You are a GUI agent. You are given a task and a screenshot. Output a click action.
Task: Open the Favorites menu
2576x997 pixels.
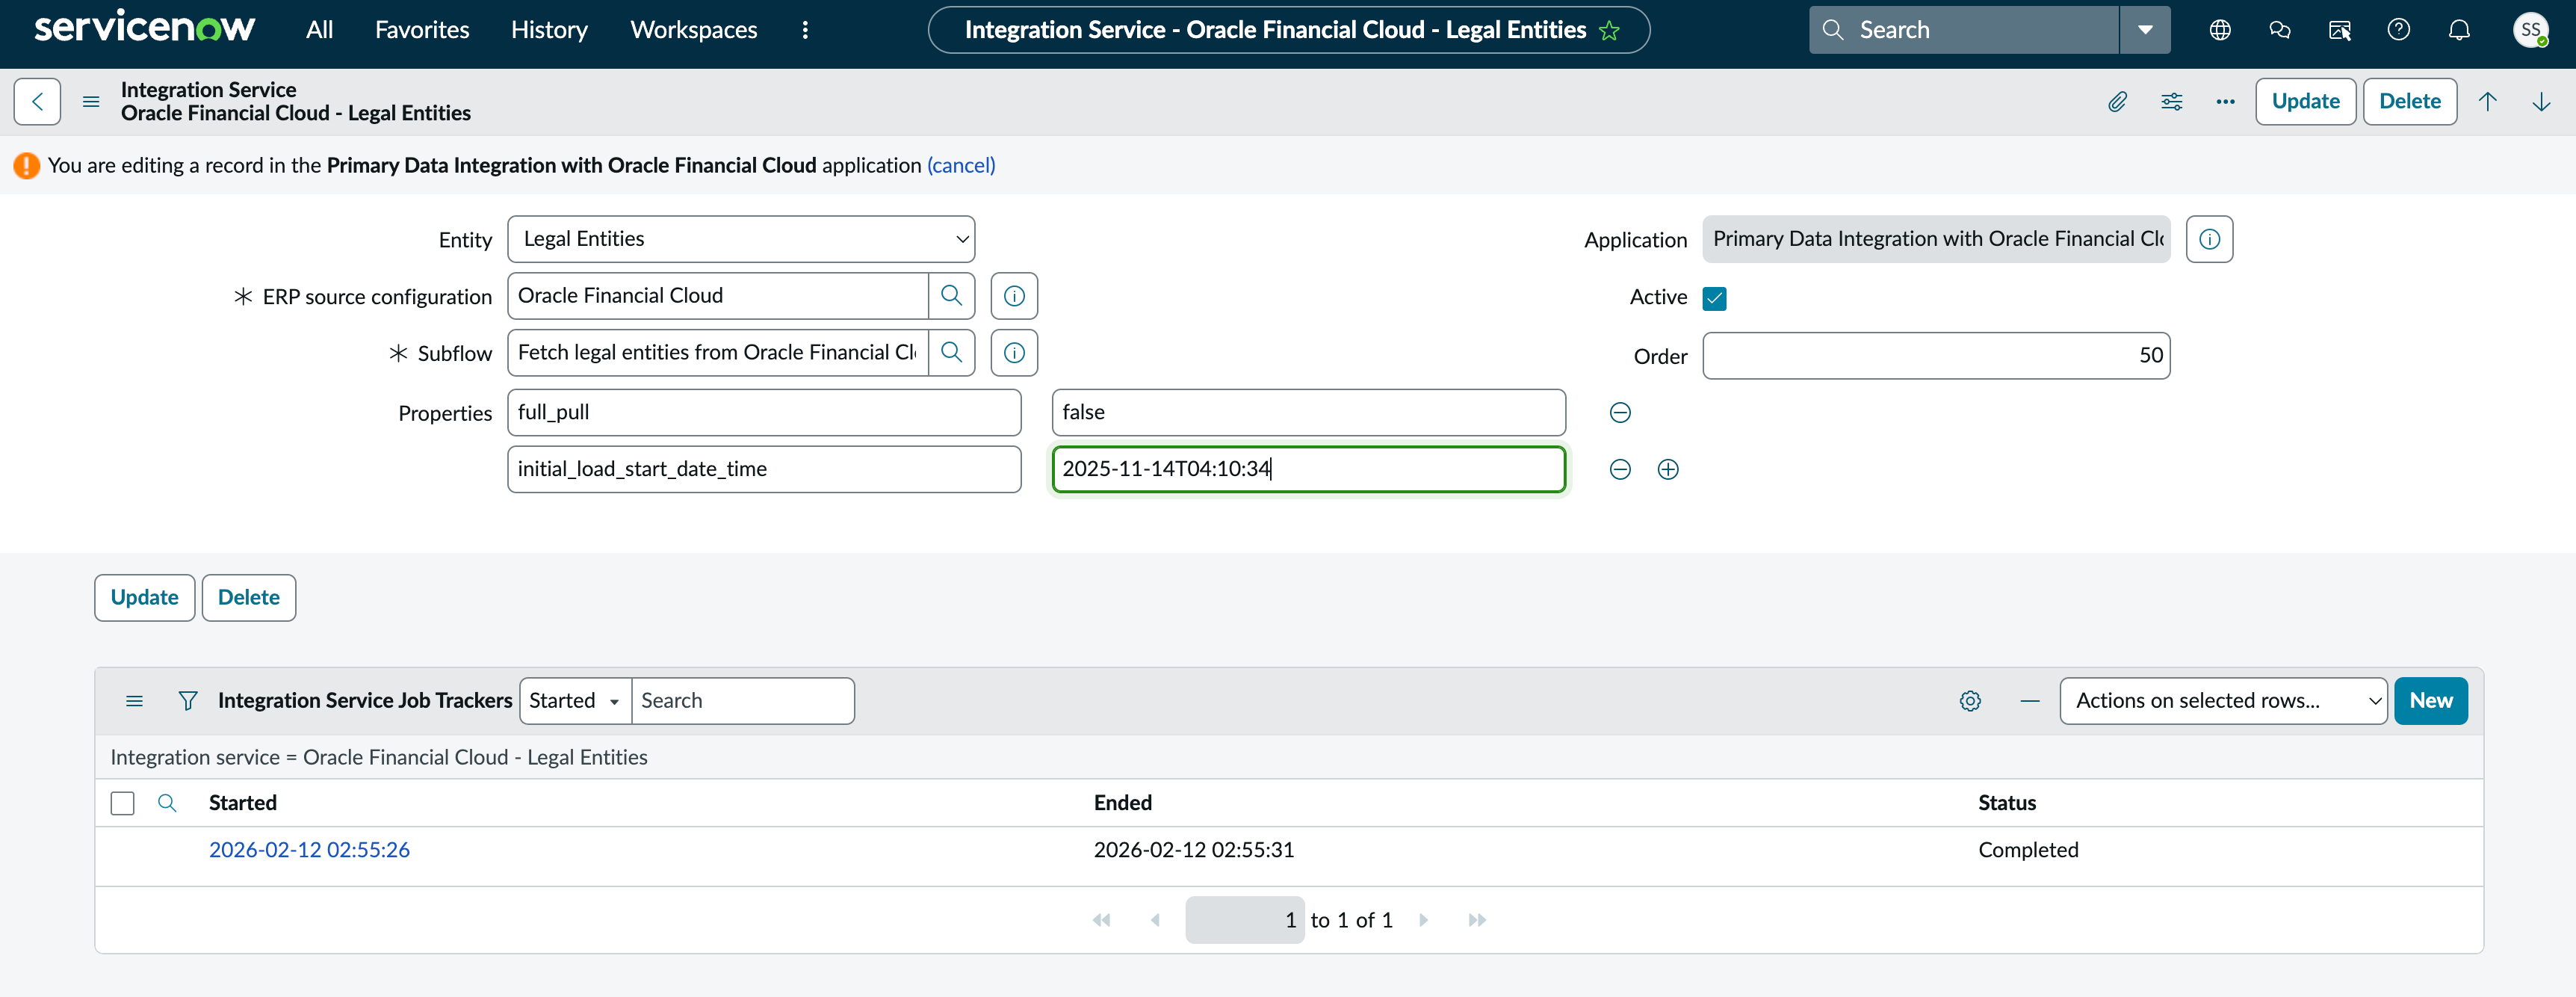(422, 30)
